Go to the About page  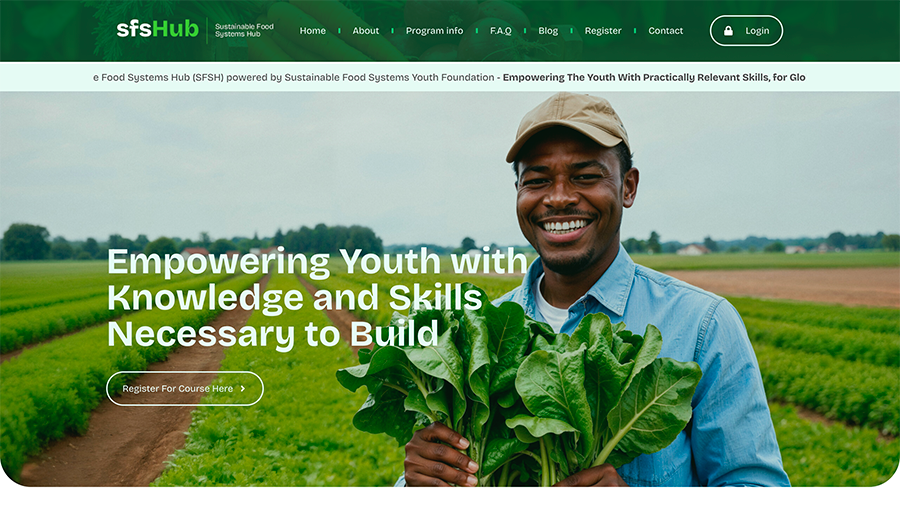pyautogui.click(x=366, y=31)
